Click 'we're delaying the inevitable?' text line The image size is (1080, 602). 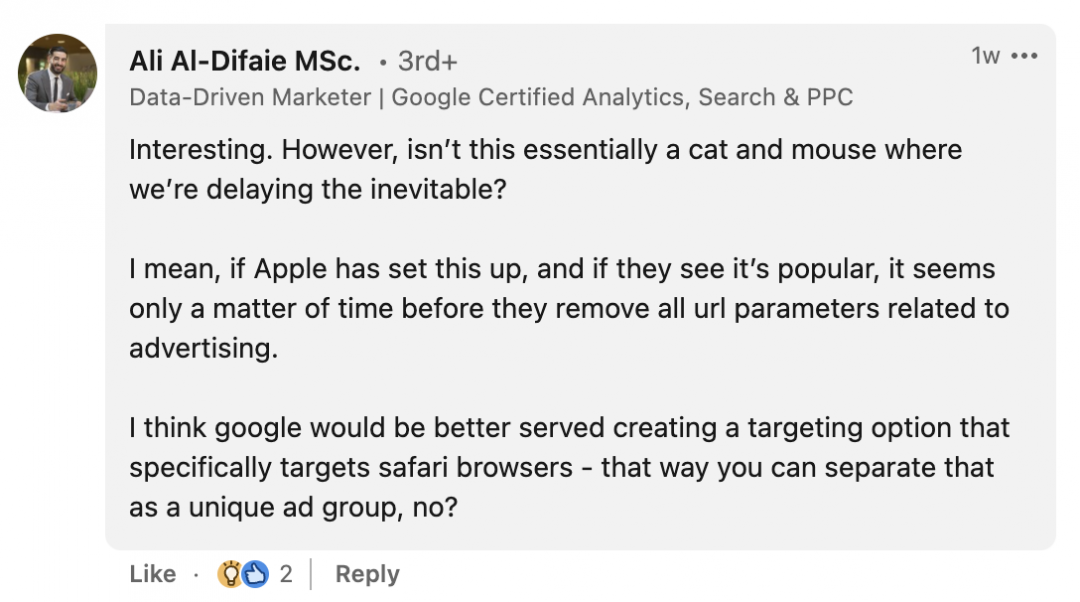(318, 189)
